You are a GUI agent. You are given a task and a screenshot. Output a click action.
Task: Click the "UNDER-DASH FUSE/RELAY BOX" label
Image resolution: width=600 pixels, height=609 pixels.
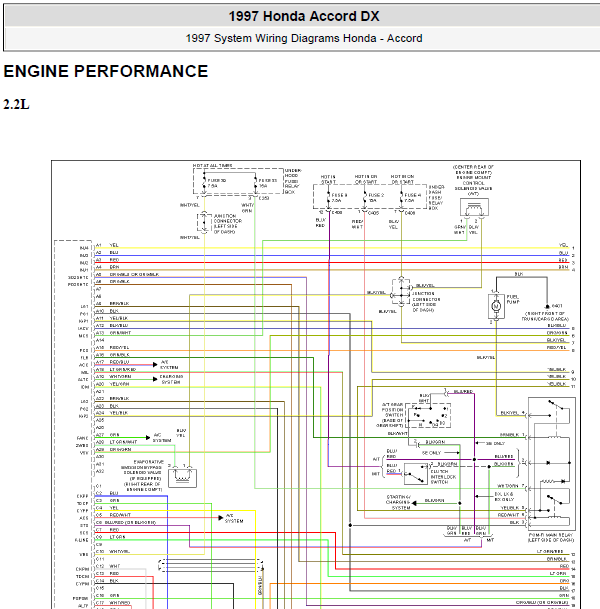436,197
